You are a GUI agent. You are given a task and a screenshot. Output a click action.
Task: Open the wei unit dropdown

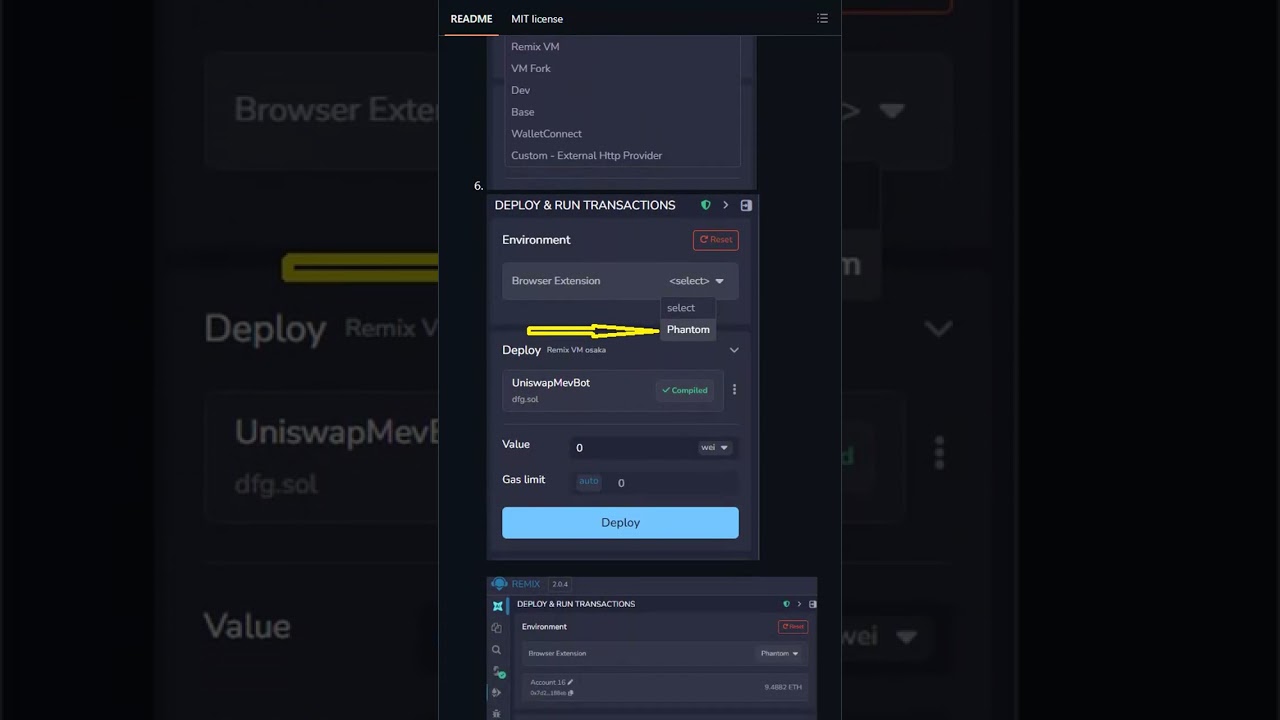pos(714,447)
